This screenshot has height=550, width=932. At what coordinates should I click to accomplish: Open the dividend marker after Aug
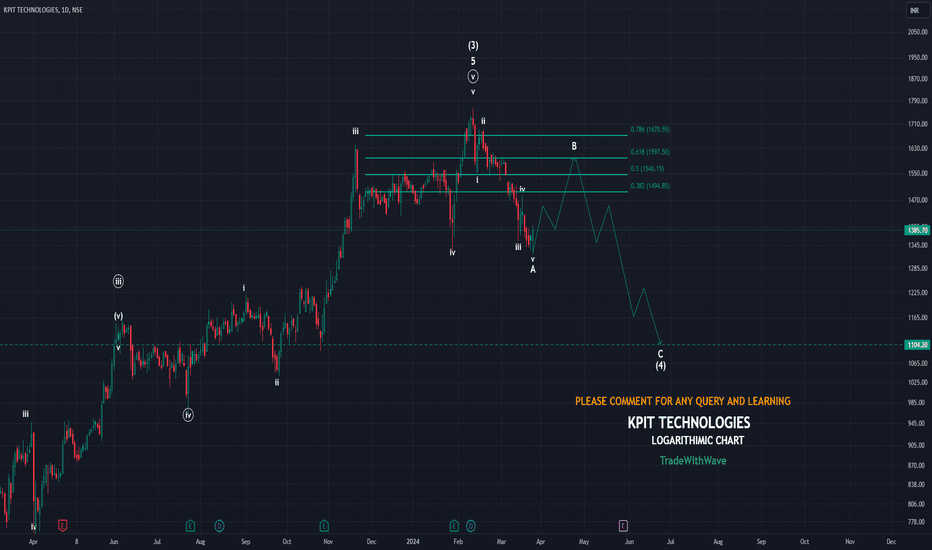pos(219,526)
